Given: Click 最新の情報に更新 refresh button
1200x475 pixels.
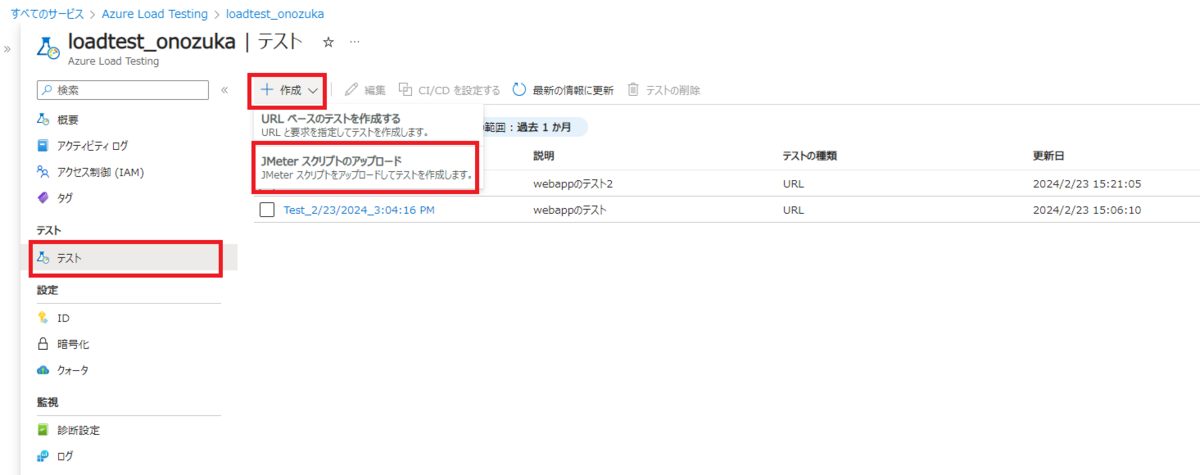Looking at the screenshot, I should point(563,90).
